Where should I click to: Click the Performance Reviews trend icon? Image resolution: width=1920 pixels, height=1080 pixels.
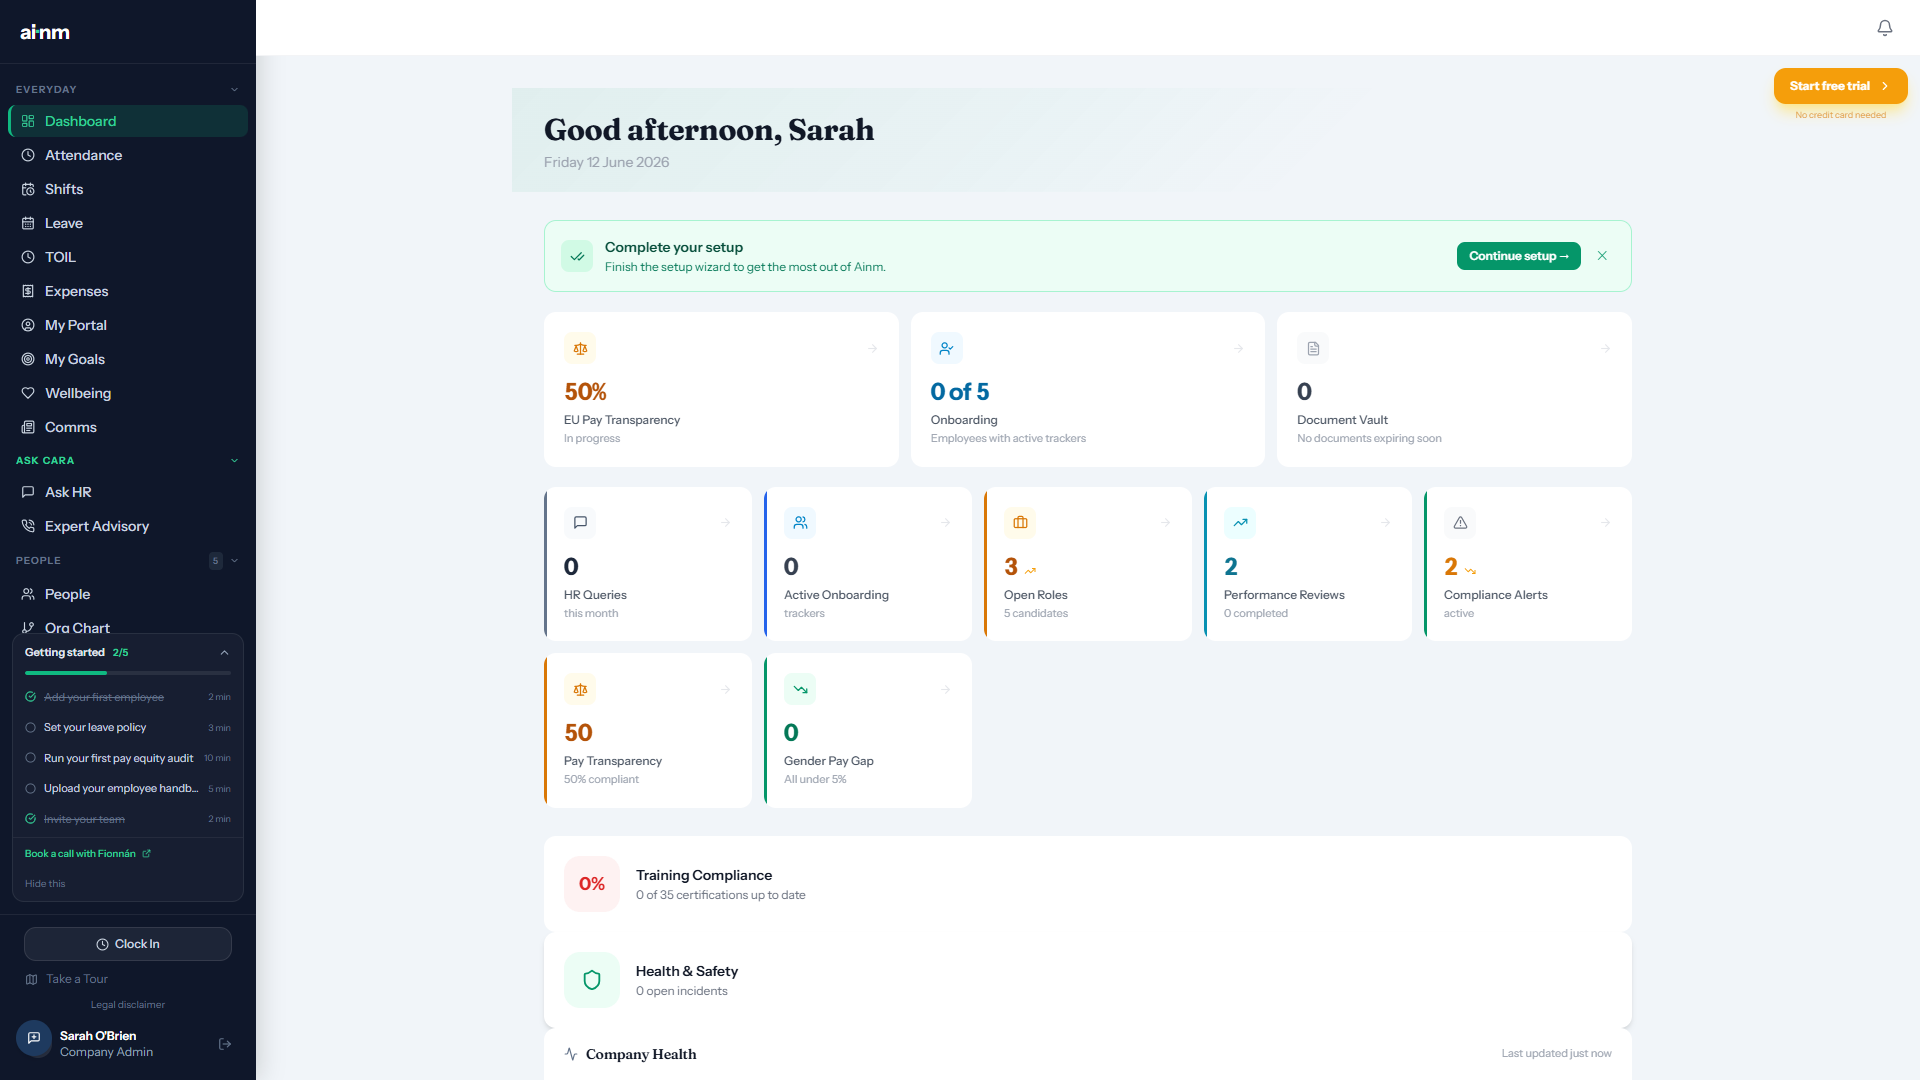pos(1240,522)
